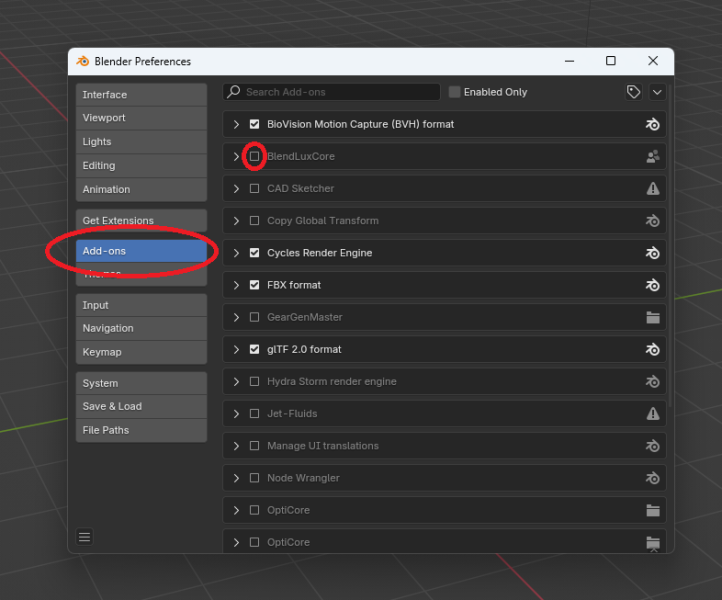This screenshot has width=722, height=600.
Task: Toggle the Enabled Only filter checkbox
Action: click(x=454, y=92)
